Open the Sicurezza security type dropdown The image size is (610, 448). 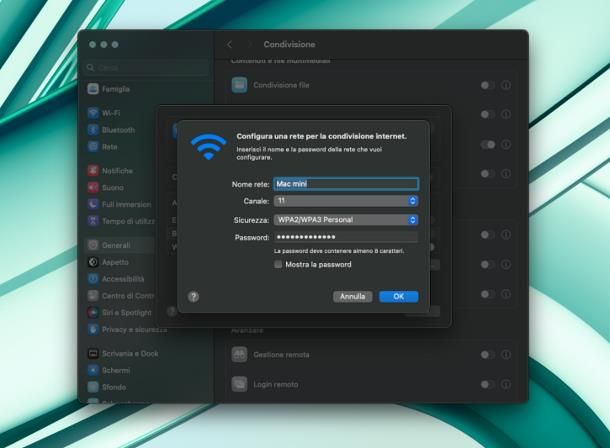[x=346, y=220]
